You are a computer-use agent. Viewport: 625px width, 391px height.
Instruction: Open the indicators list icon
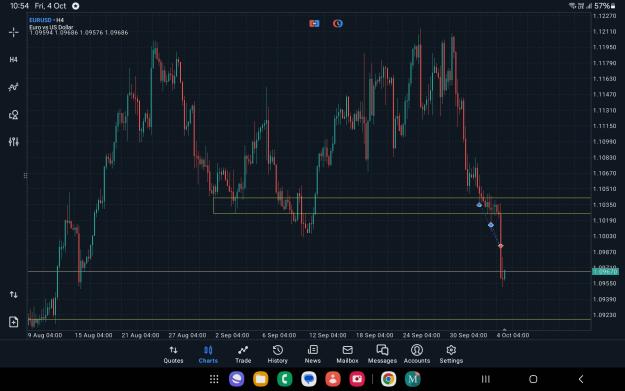14,87
